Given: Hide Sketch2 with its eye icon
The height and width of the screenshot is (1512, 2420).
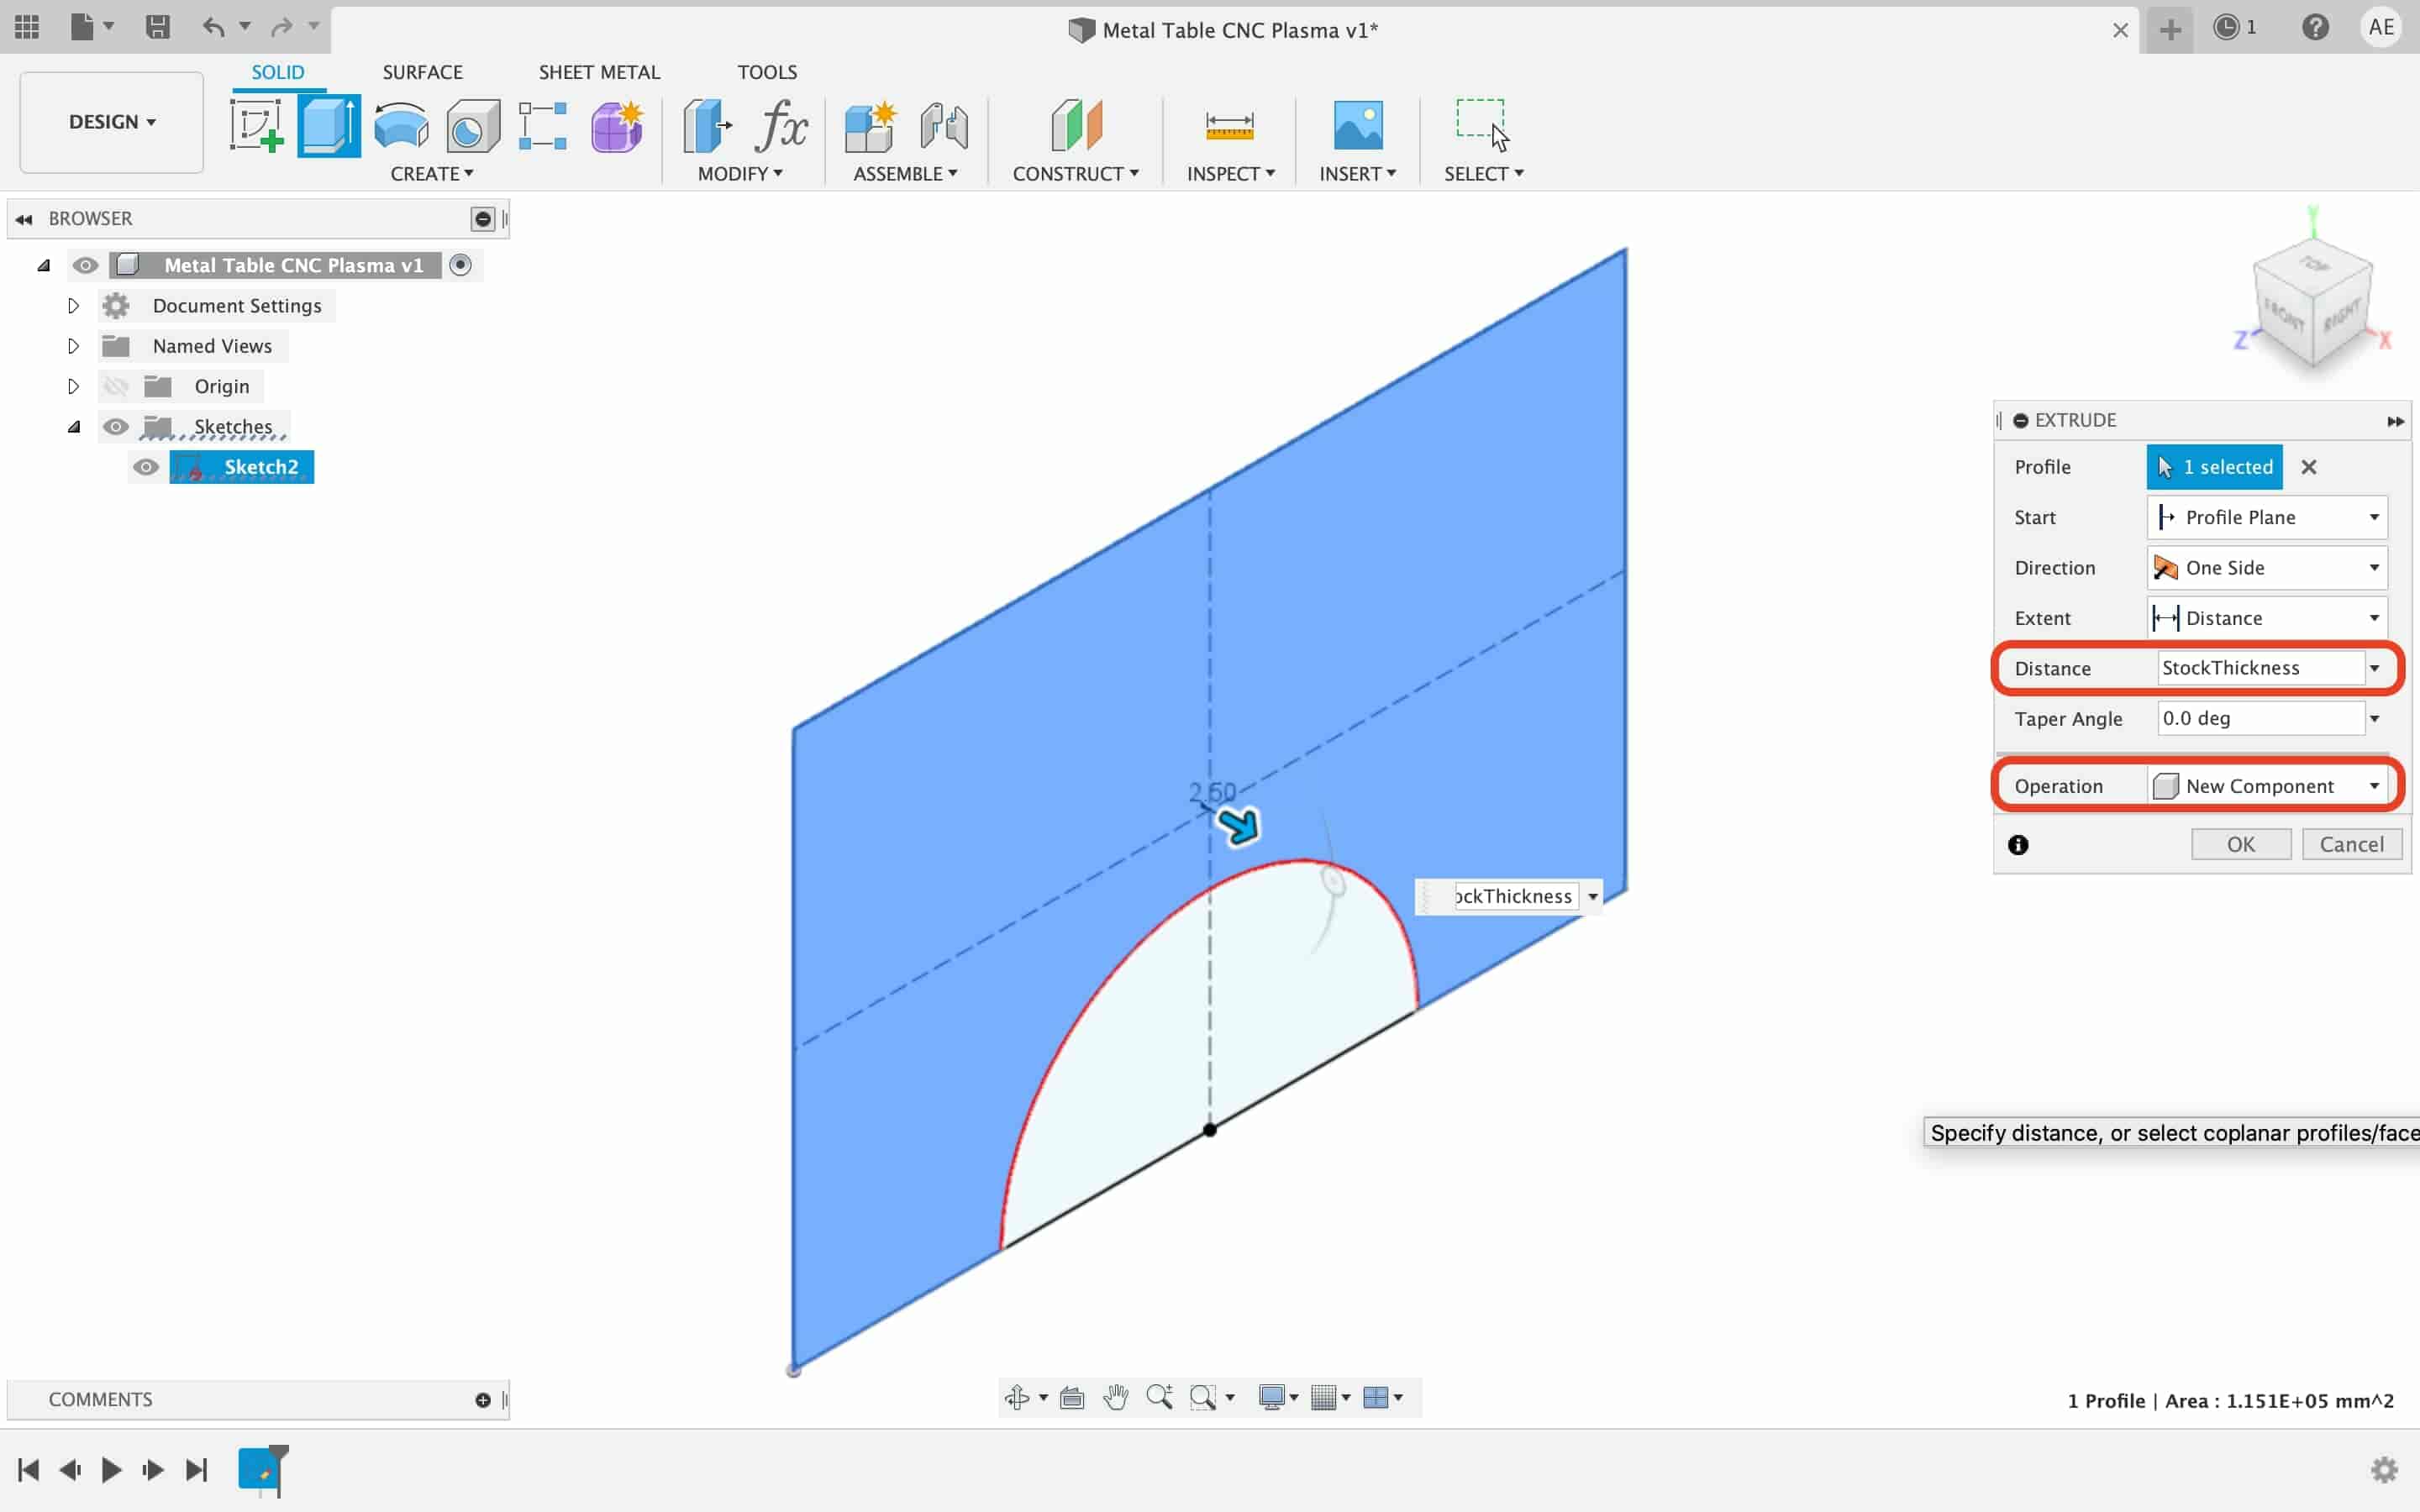Looking at the screenshot, I should point(146,467).
